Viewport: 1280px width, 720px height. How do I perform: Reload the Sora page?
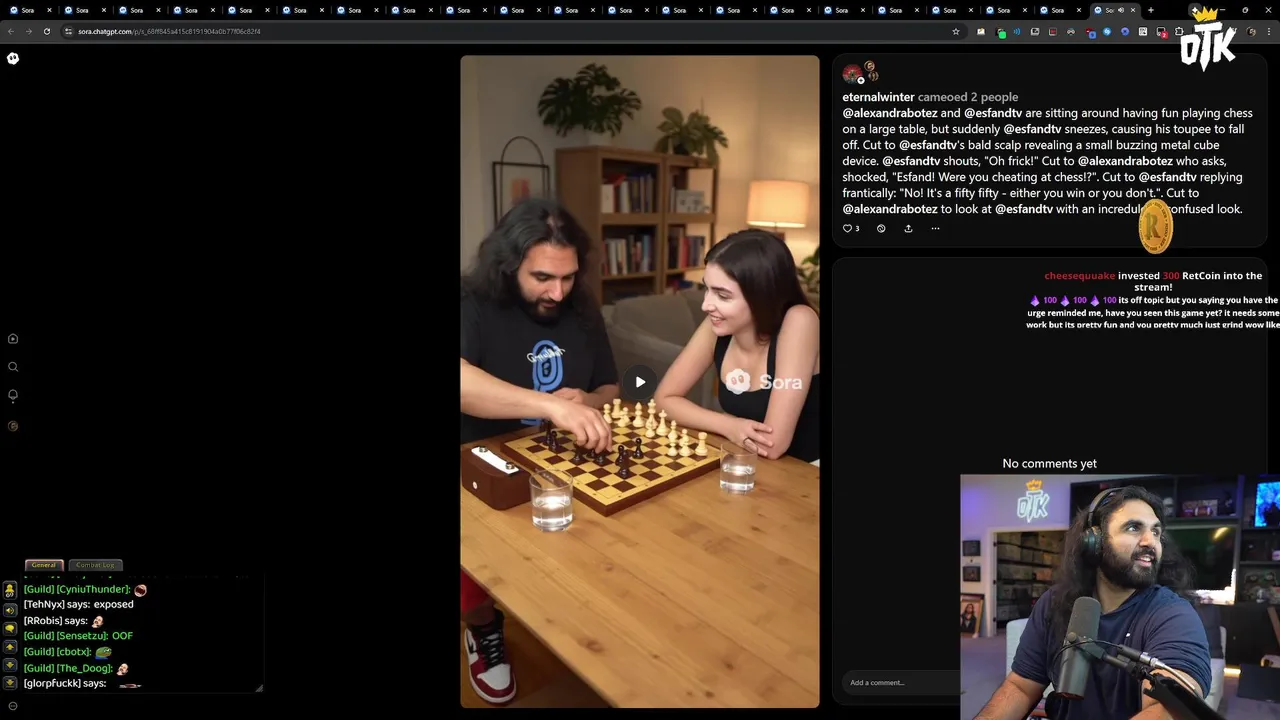click(46, 31)
